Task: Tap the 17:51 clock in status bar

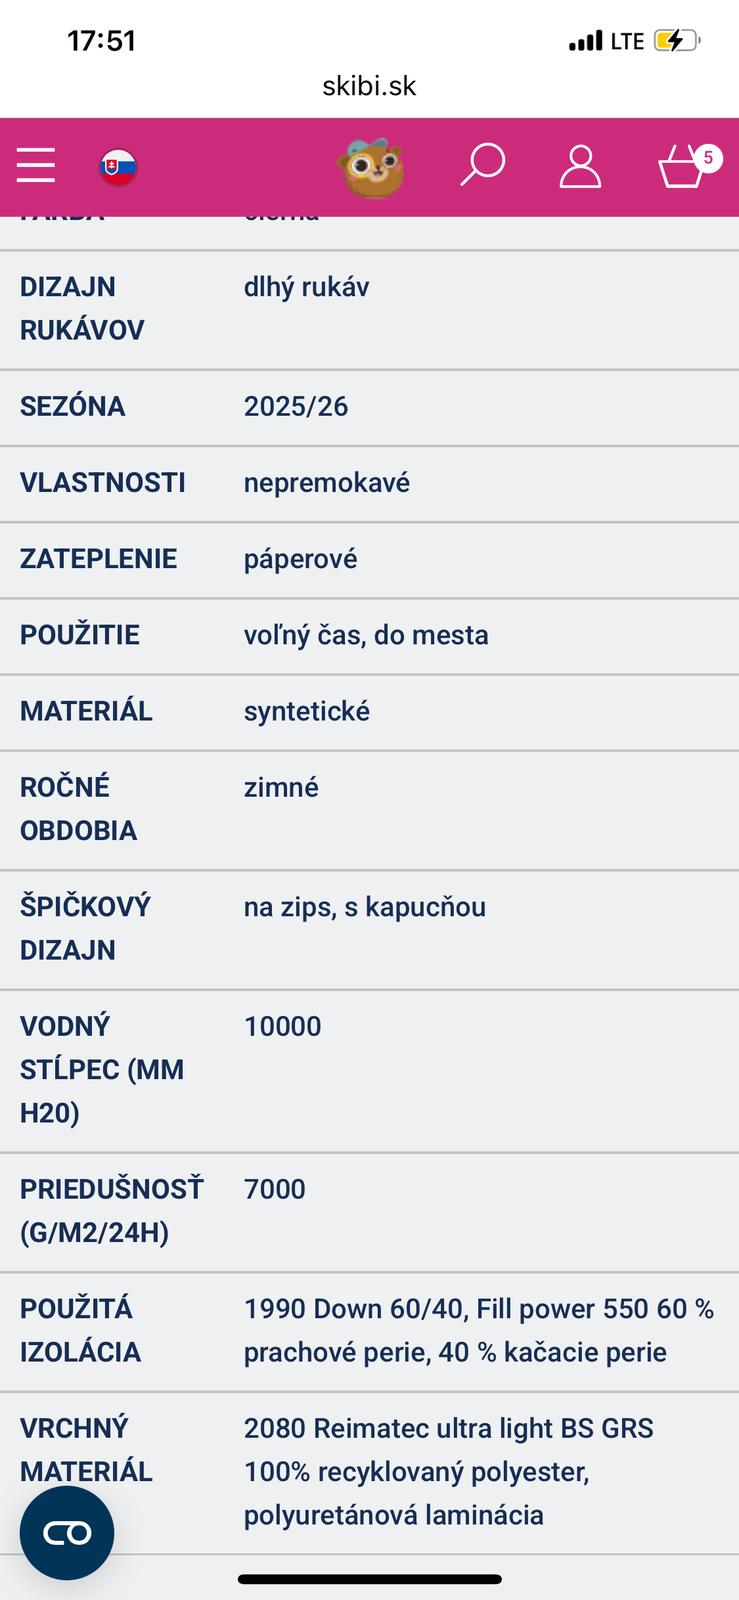Action: [101, 41]
